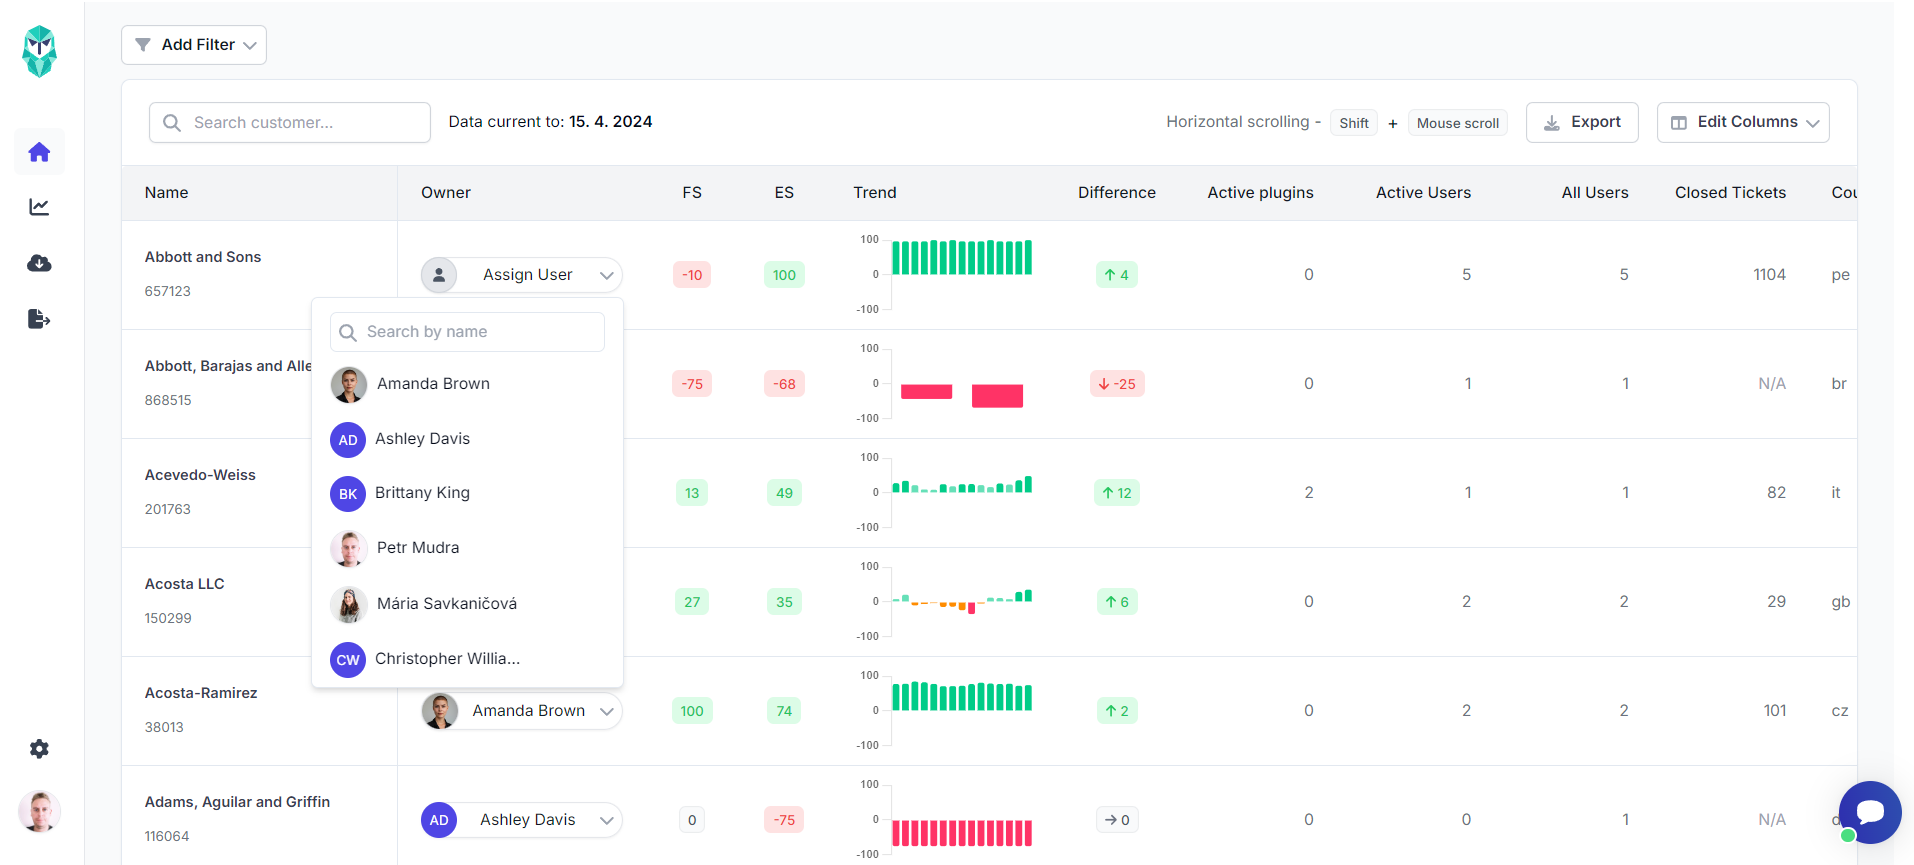Click the Acosta LLC customer name

click(x=184, y=584)
